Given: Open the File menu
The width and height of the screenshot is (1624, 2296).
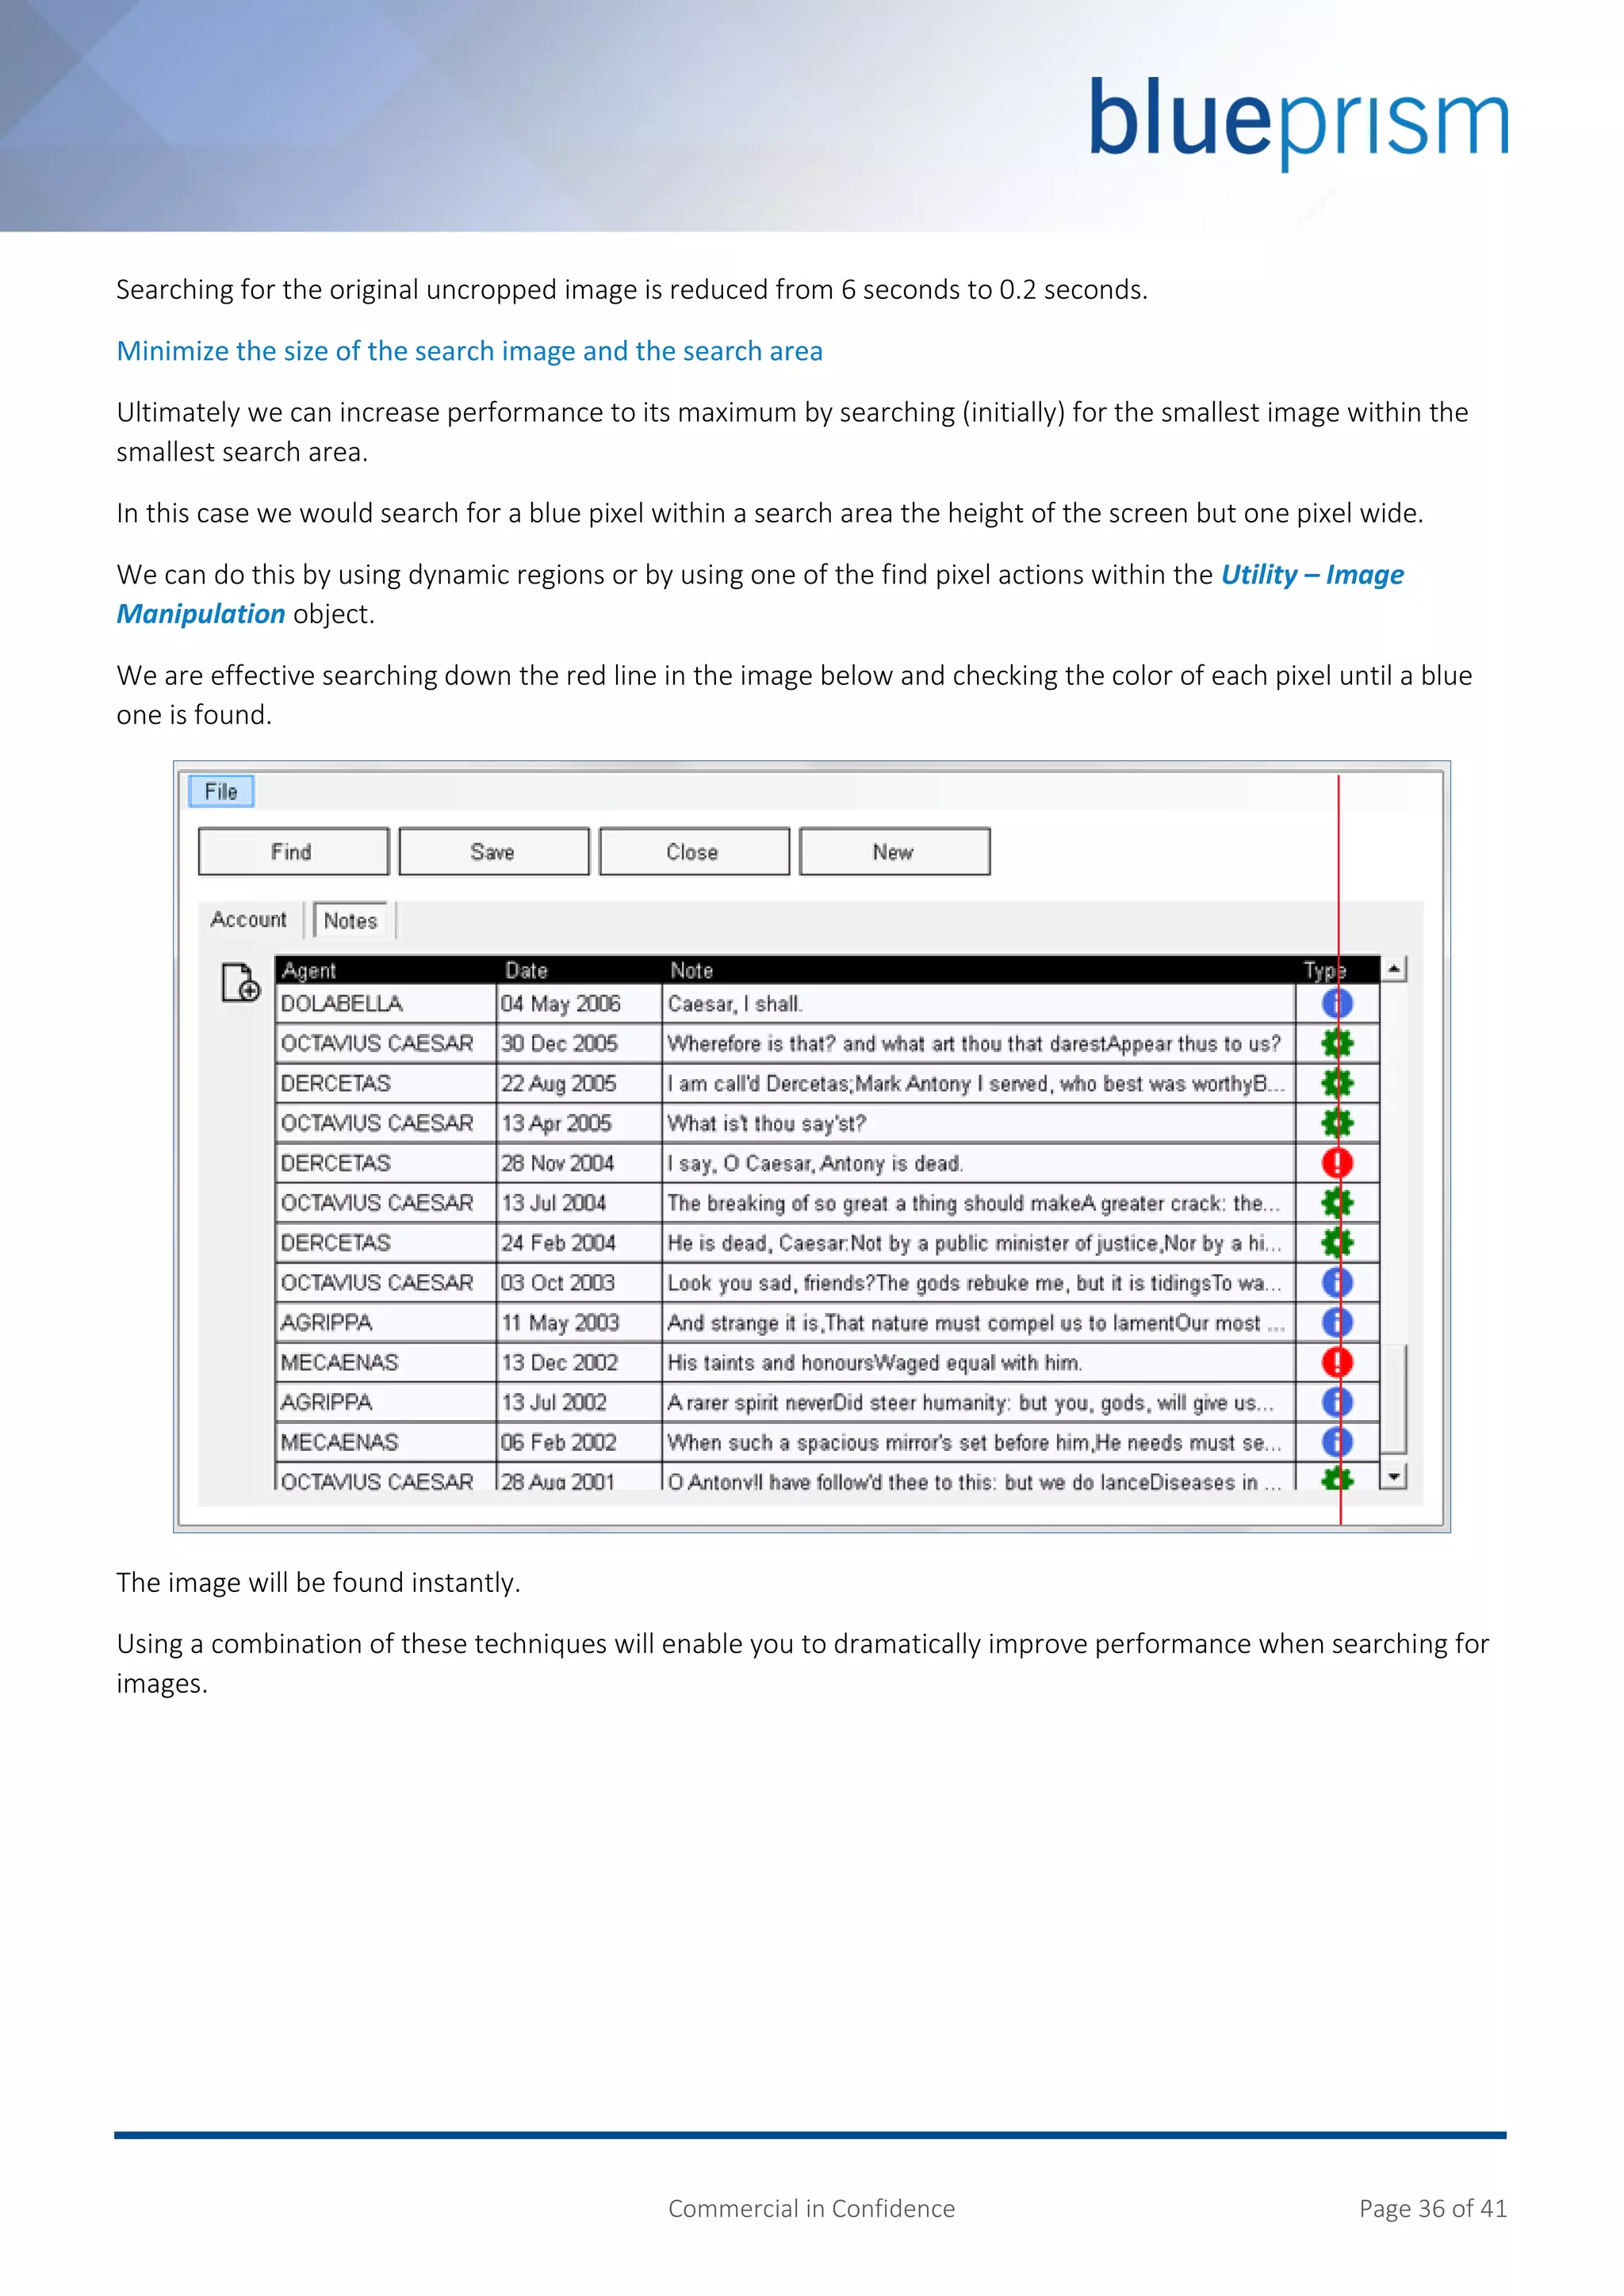Looking at the screenshot, I should click(x=221, y=791).
